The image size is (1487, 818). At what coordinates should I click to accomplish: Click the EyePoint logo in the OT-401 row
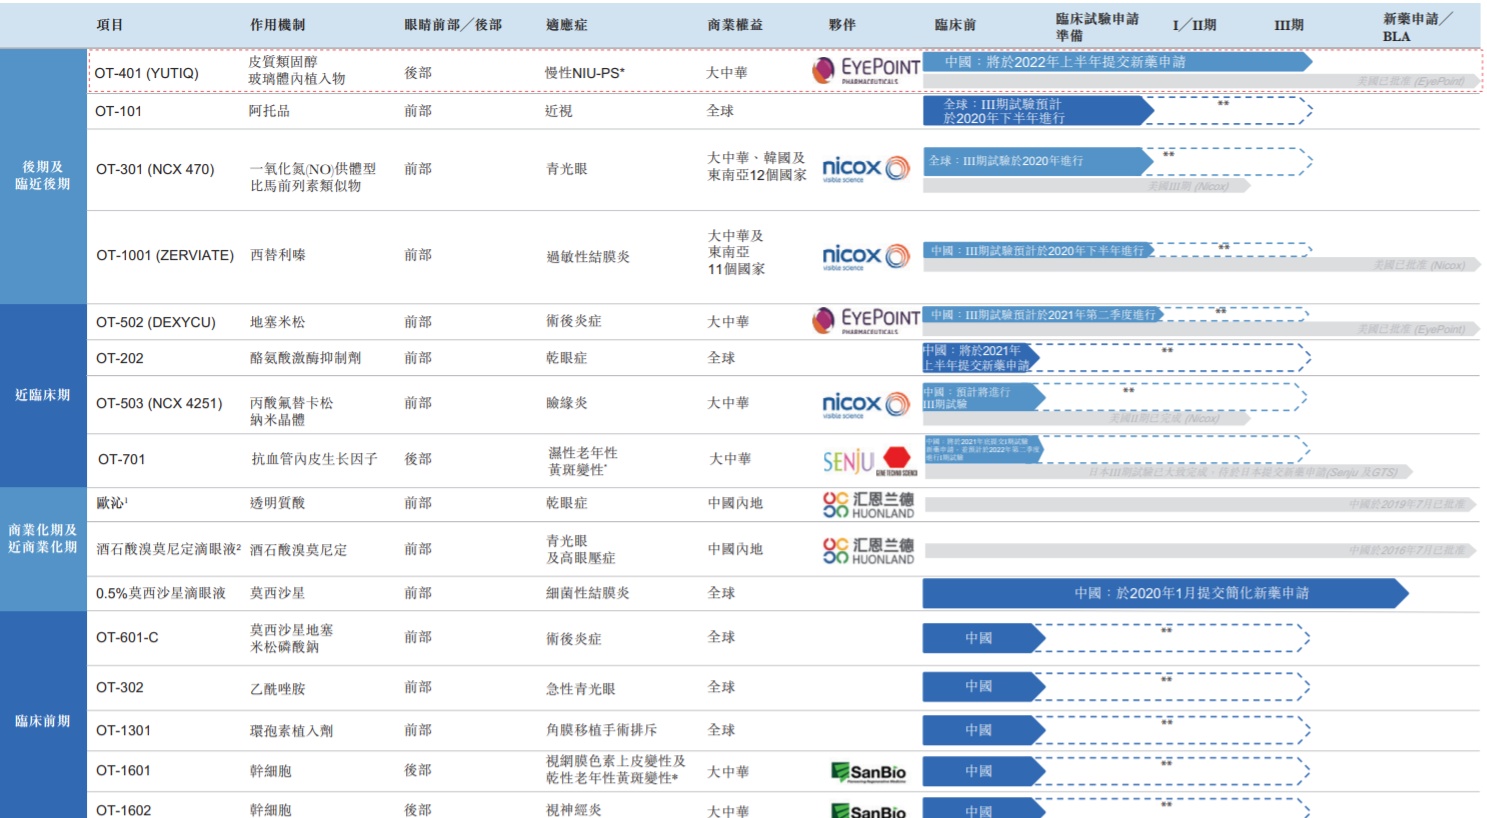tap(865, 70)
